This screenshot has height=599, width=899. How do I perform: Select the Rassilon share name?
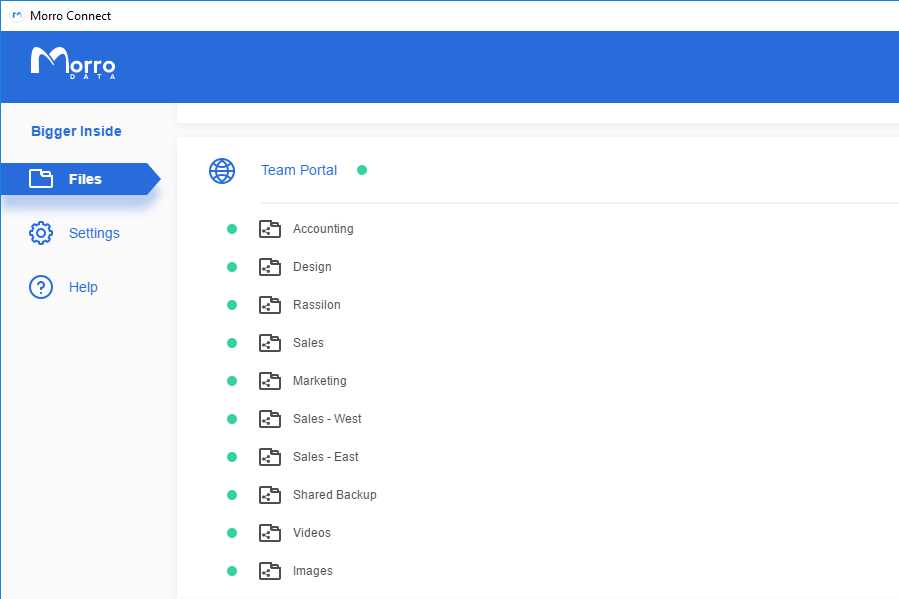coord(316,304)
